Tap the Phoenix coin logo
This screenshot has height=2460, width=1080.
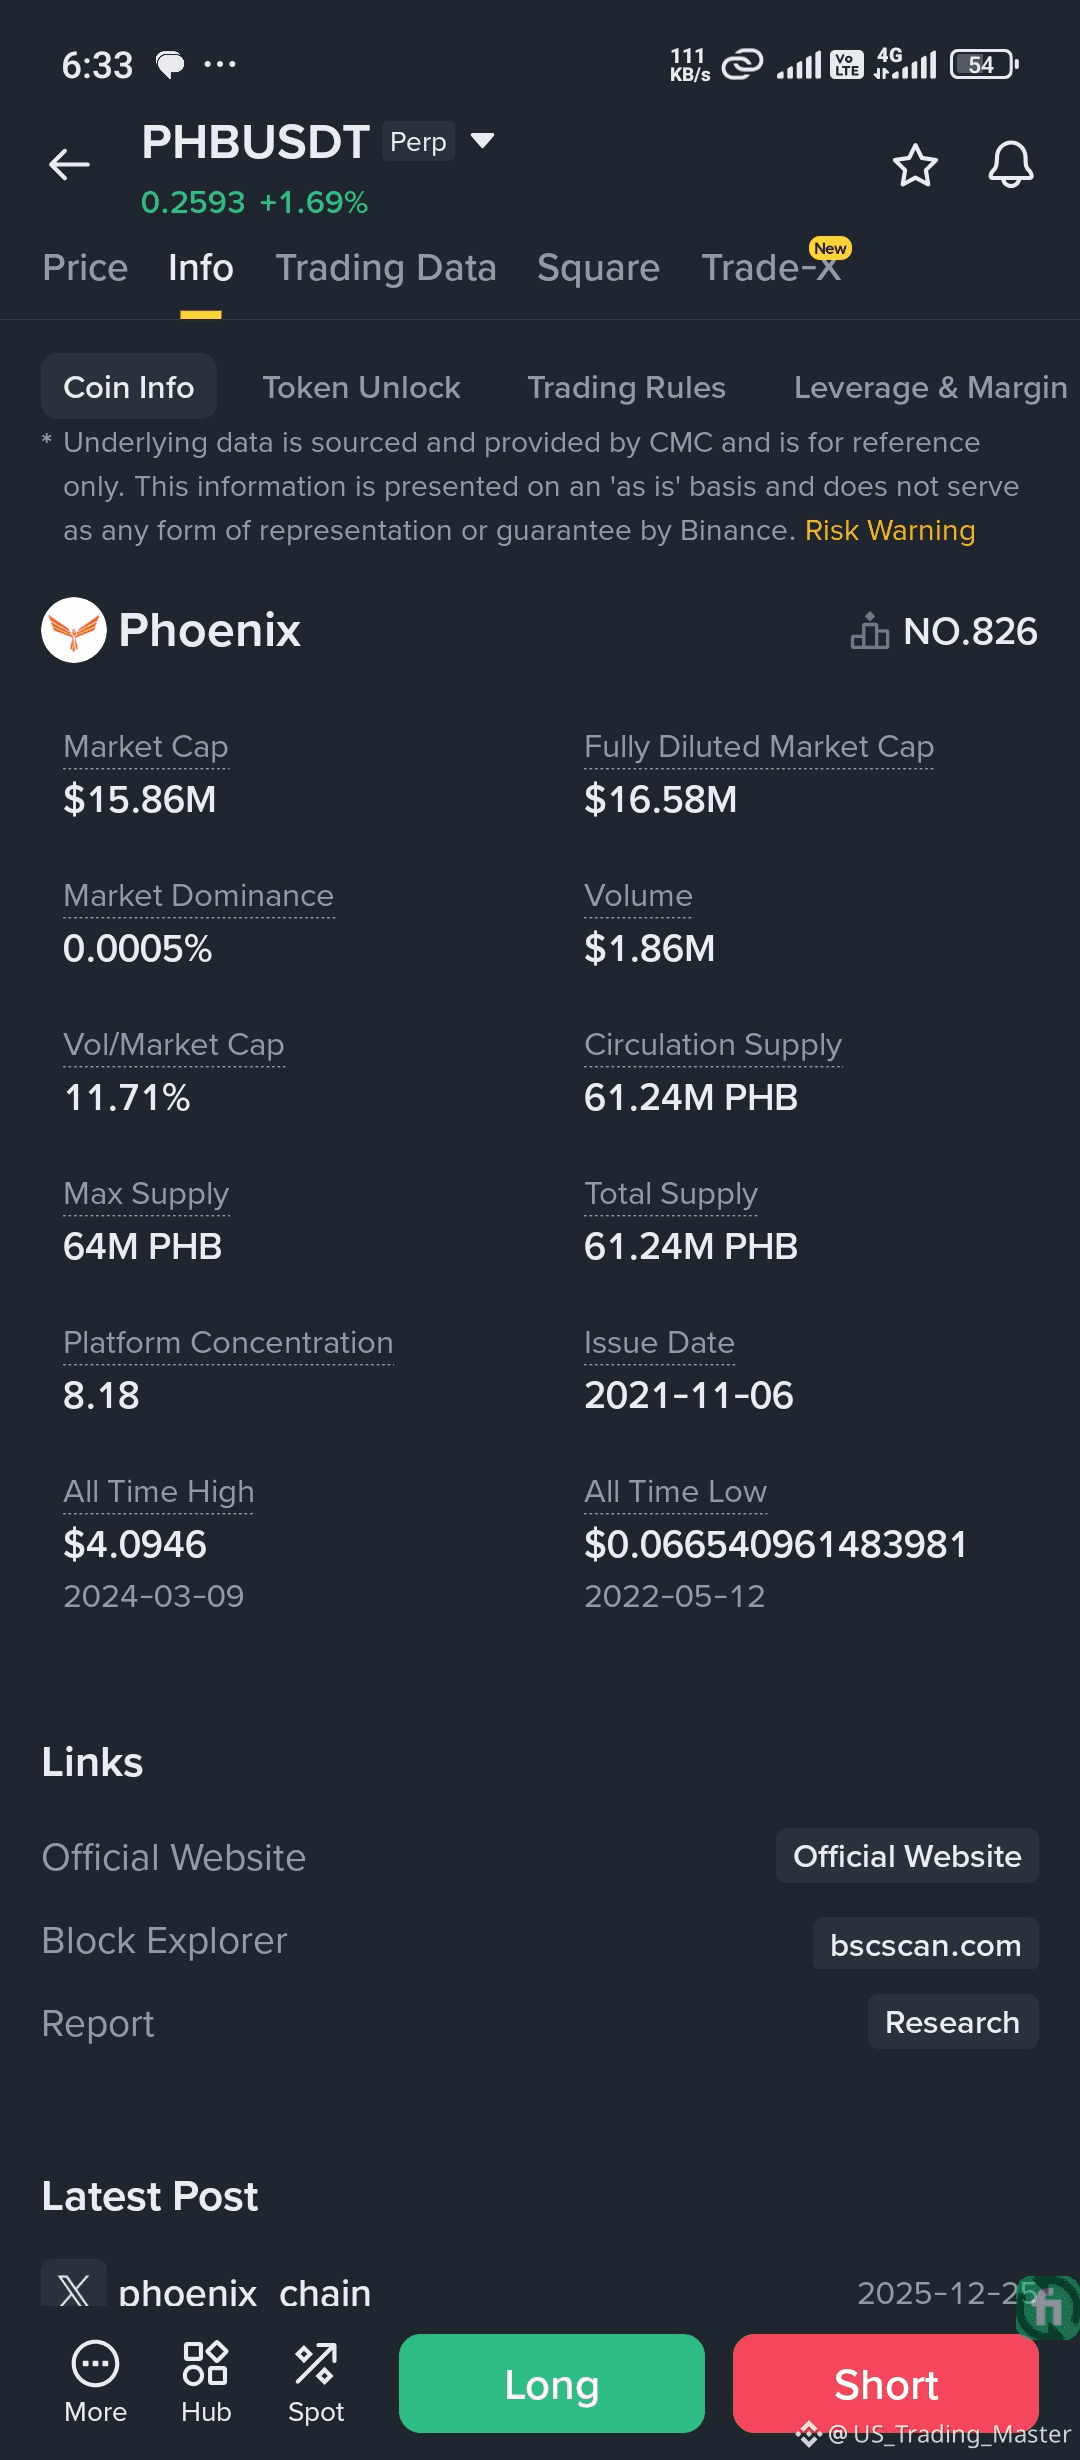click(x=74, y=630)
